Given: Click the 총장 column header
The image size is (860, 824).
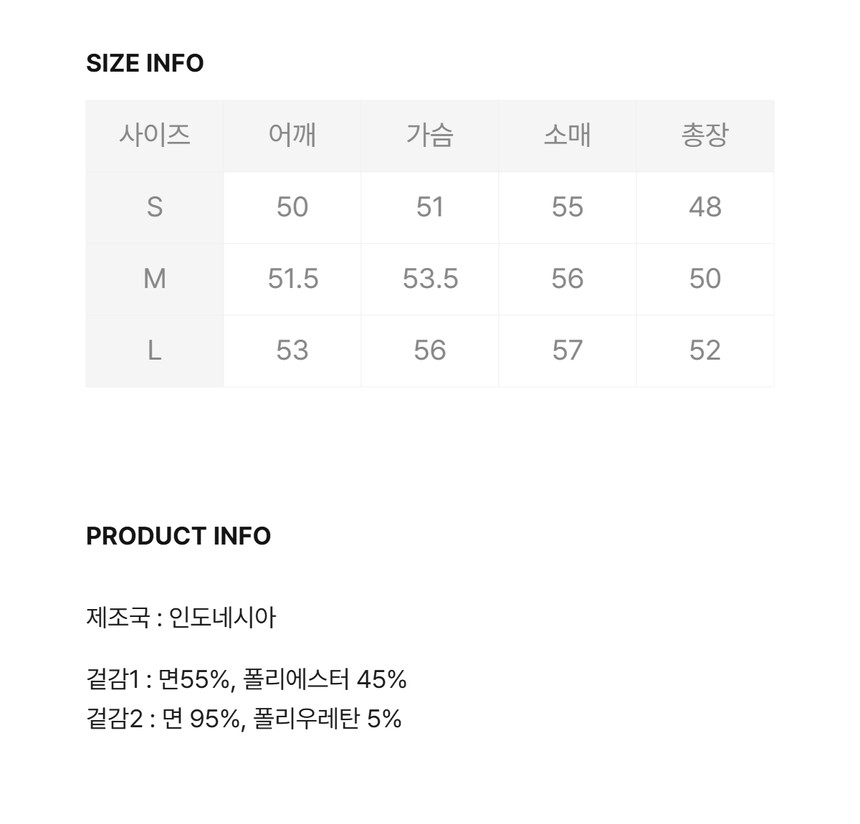Looking at the screenshot, I should pos(705,135).
